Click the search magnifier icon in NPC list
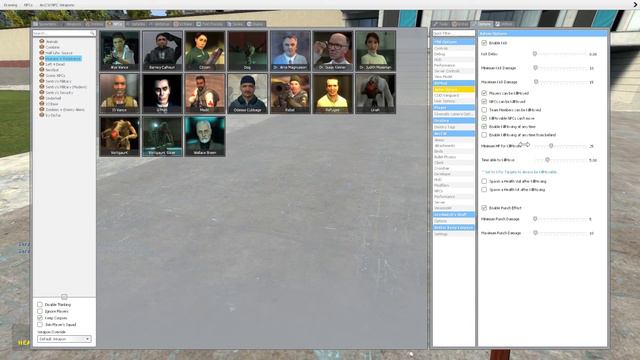 click(x=93, y=33)
